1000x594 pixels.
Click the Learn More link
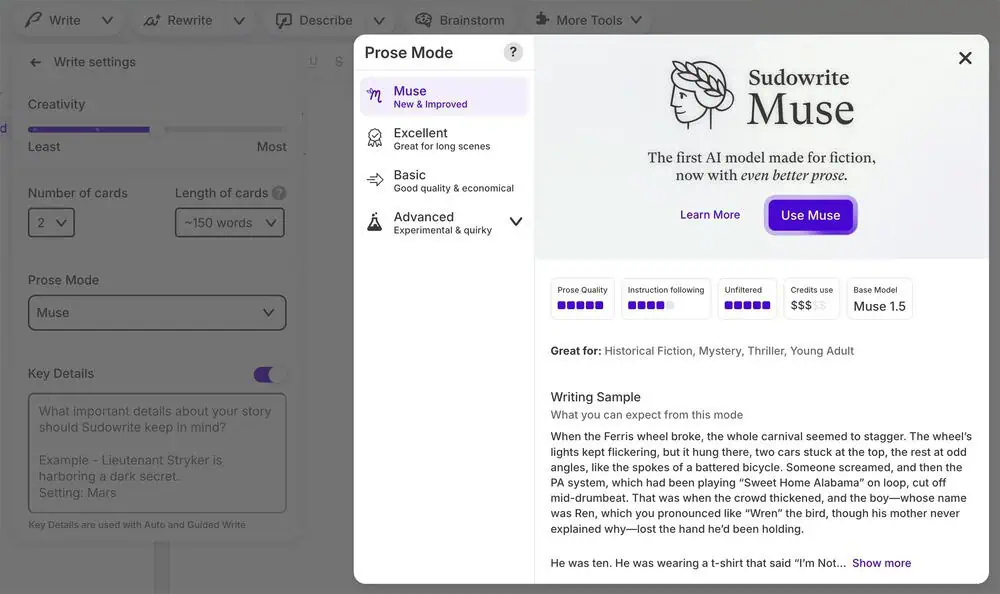[710, 214]
